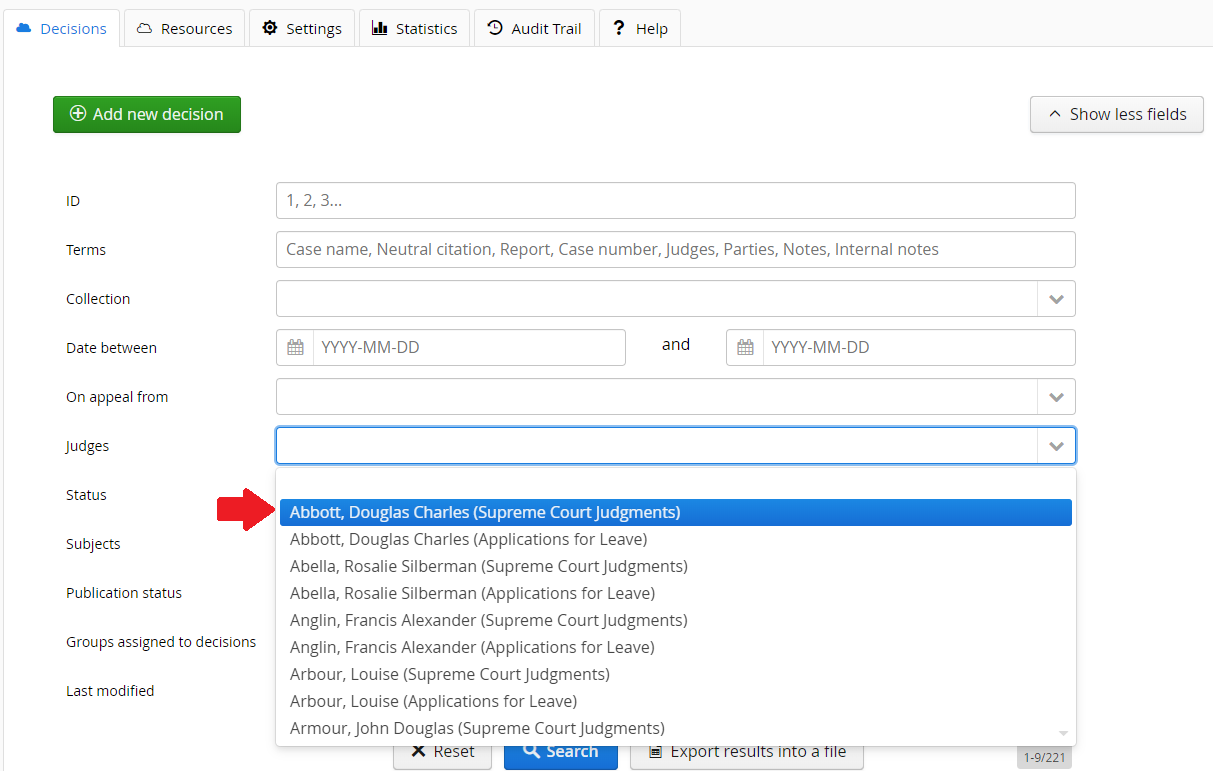Click the calendar icon in the end date field
Screen dimensions: 1213x771
[745, 348]
